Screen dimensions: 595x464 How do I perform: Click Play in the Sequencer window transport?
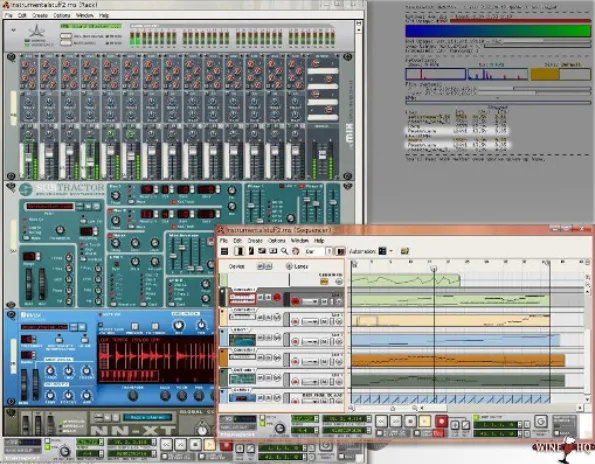[x=425, y=421]
